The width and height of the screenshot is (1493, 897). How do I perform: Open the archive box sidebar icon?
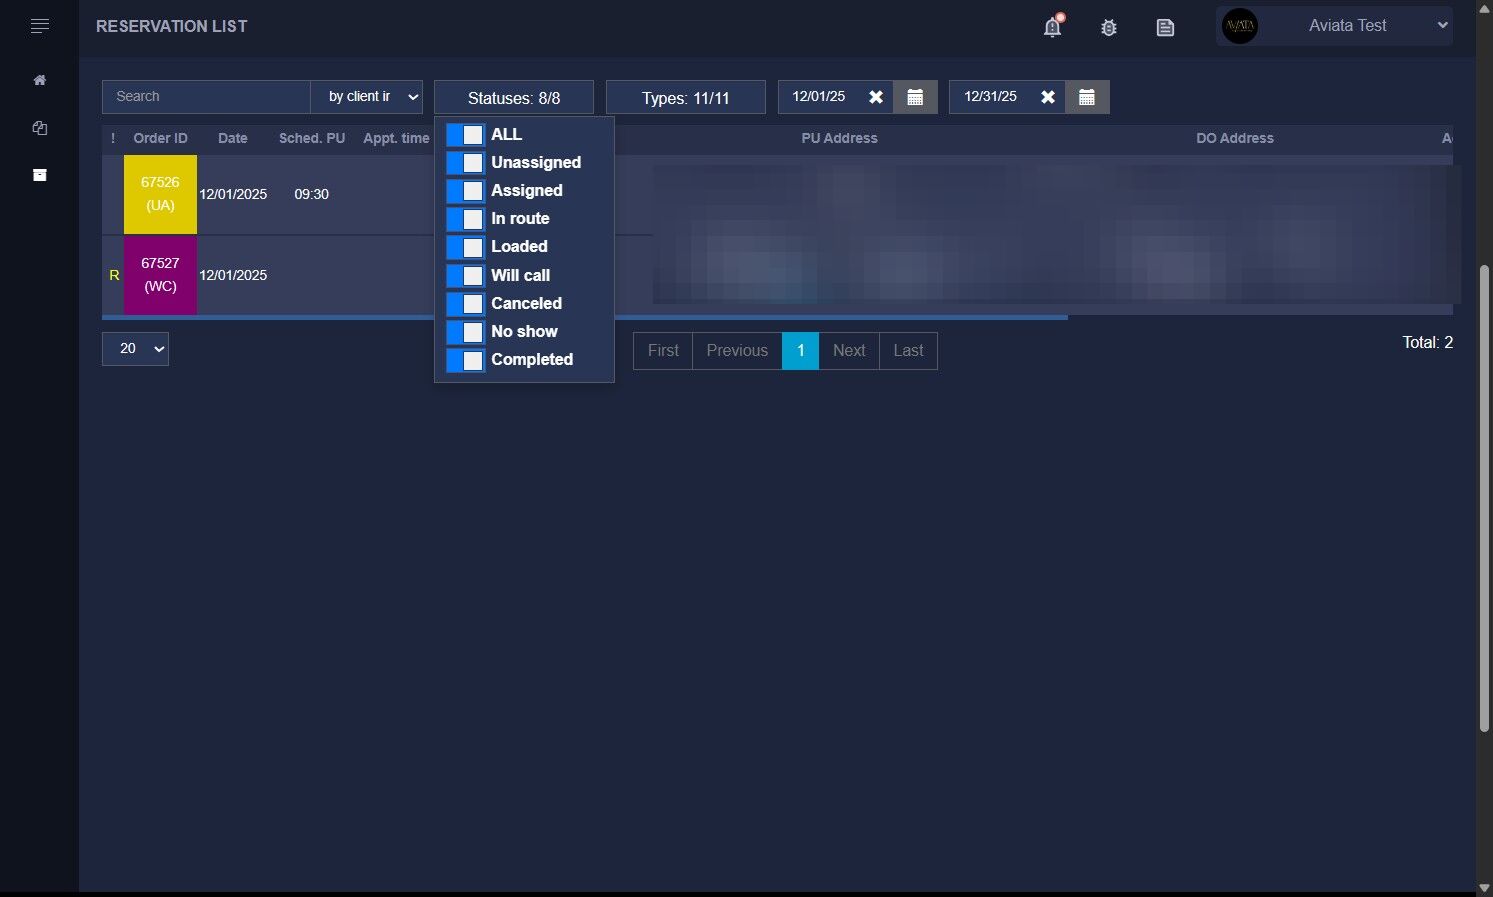click(40, 175)
